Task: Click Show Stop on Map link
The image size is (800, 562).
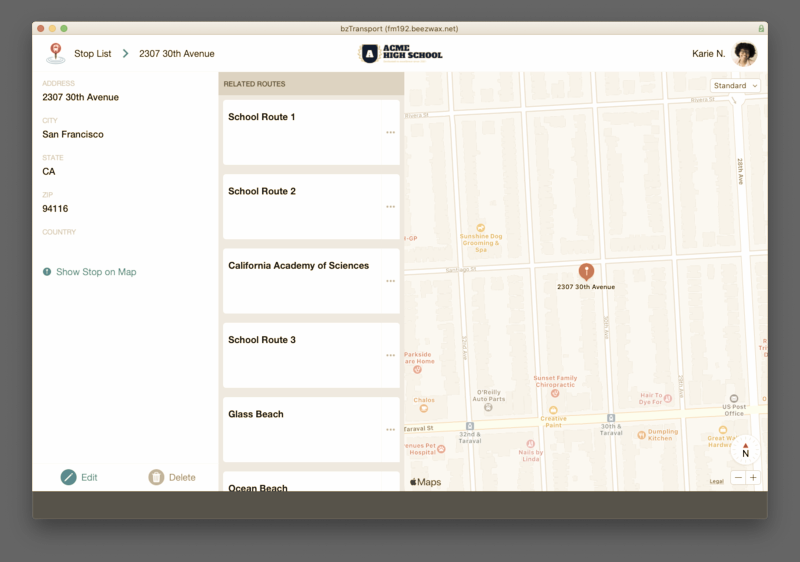Action: pos(96,272)
